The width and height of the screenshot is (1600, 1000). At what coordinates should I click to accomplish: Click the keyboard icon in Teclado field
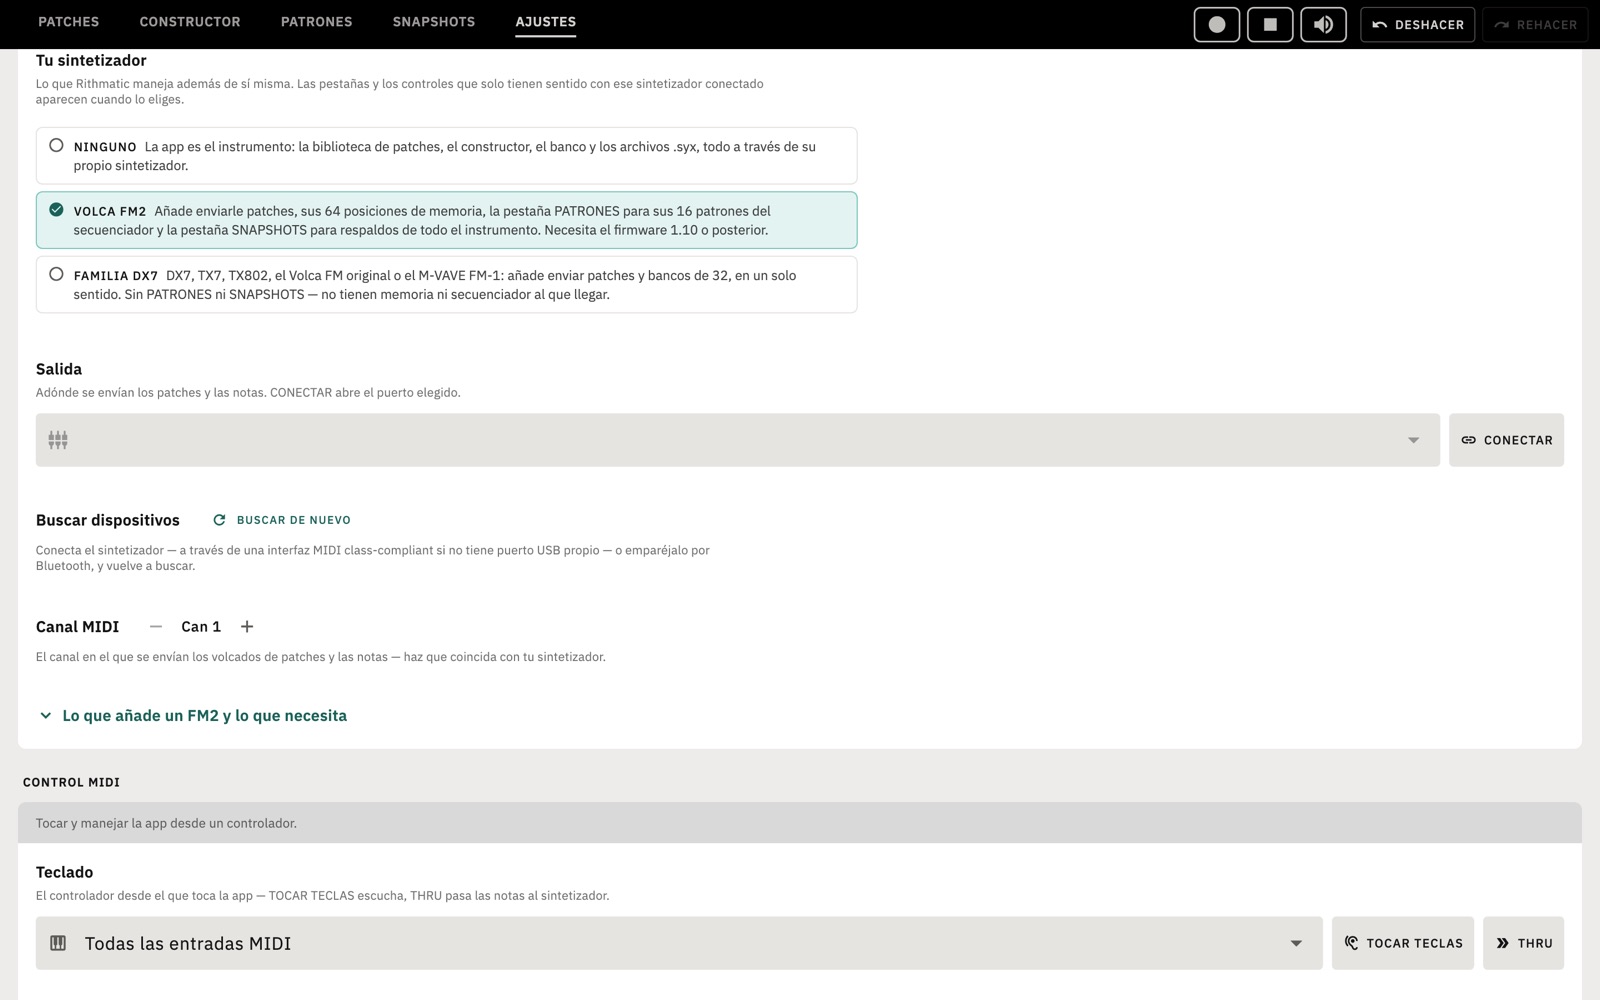[x=58, y=943]
